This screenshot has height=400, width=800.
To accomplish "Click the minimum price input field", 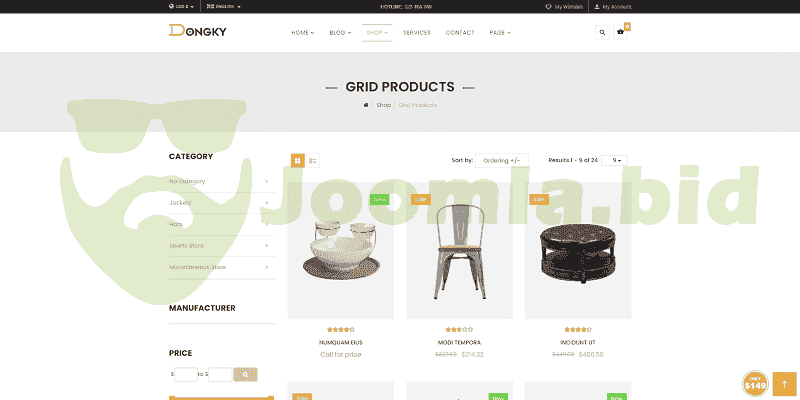I will point(186,374).
